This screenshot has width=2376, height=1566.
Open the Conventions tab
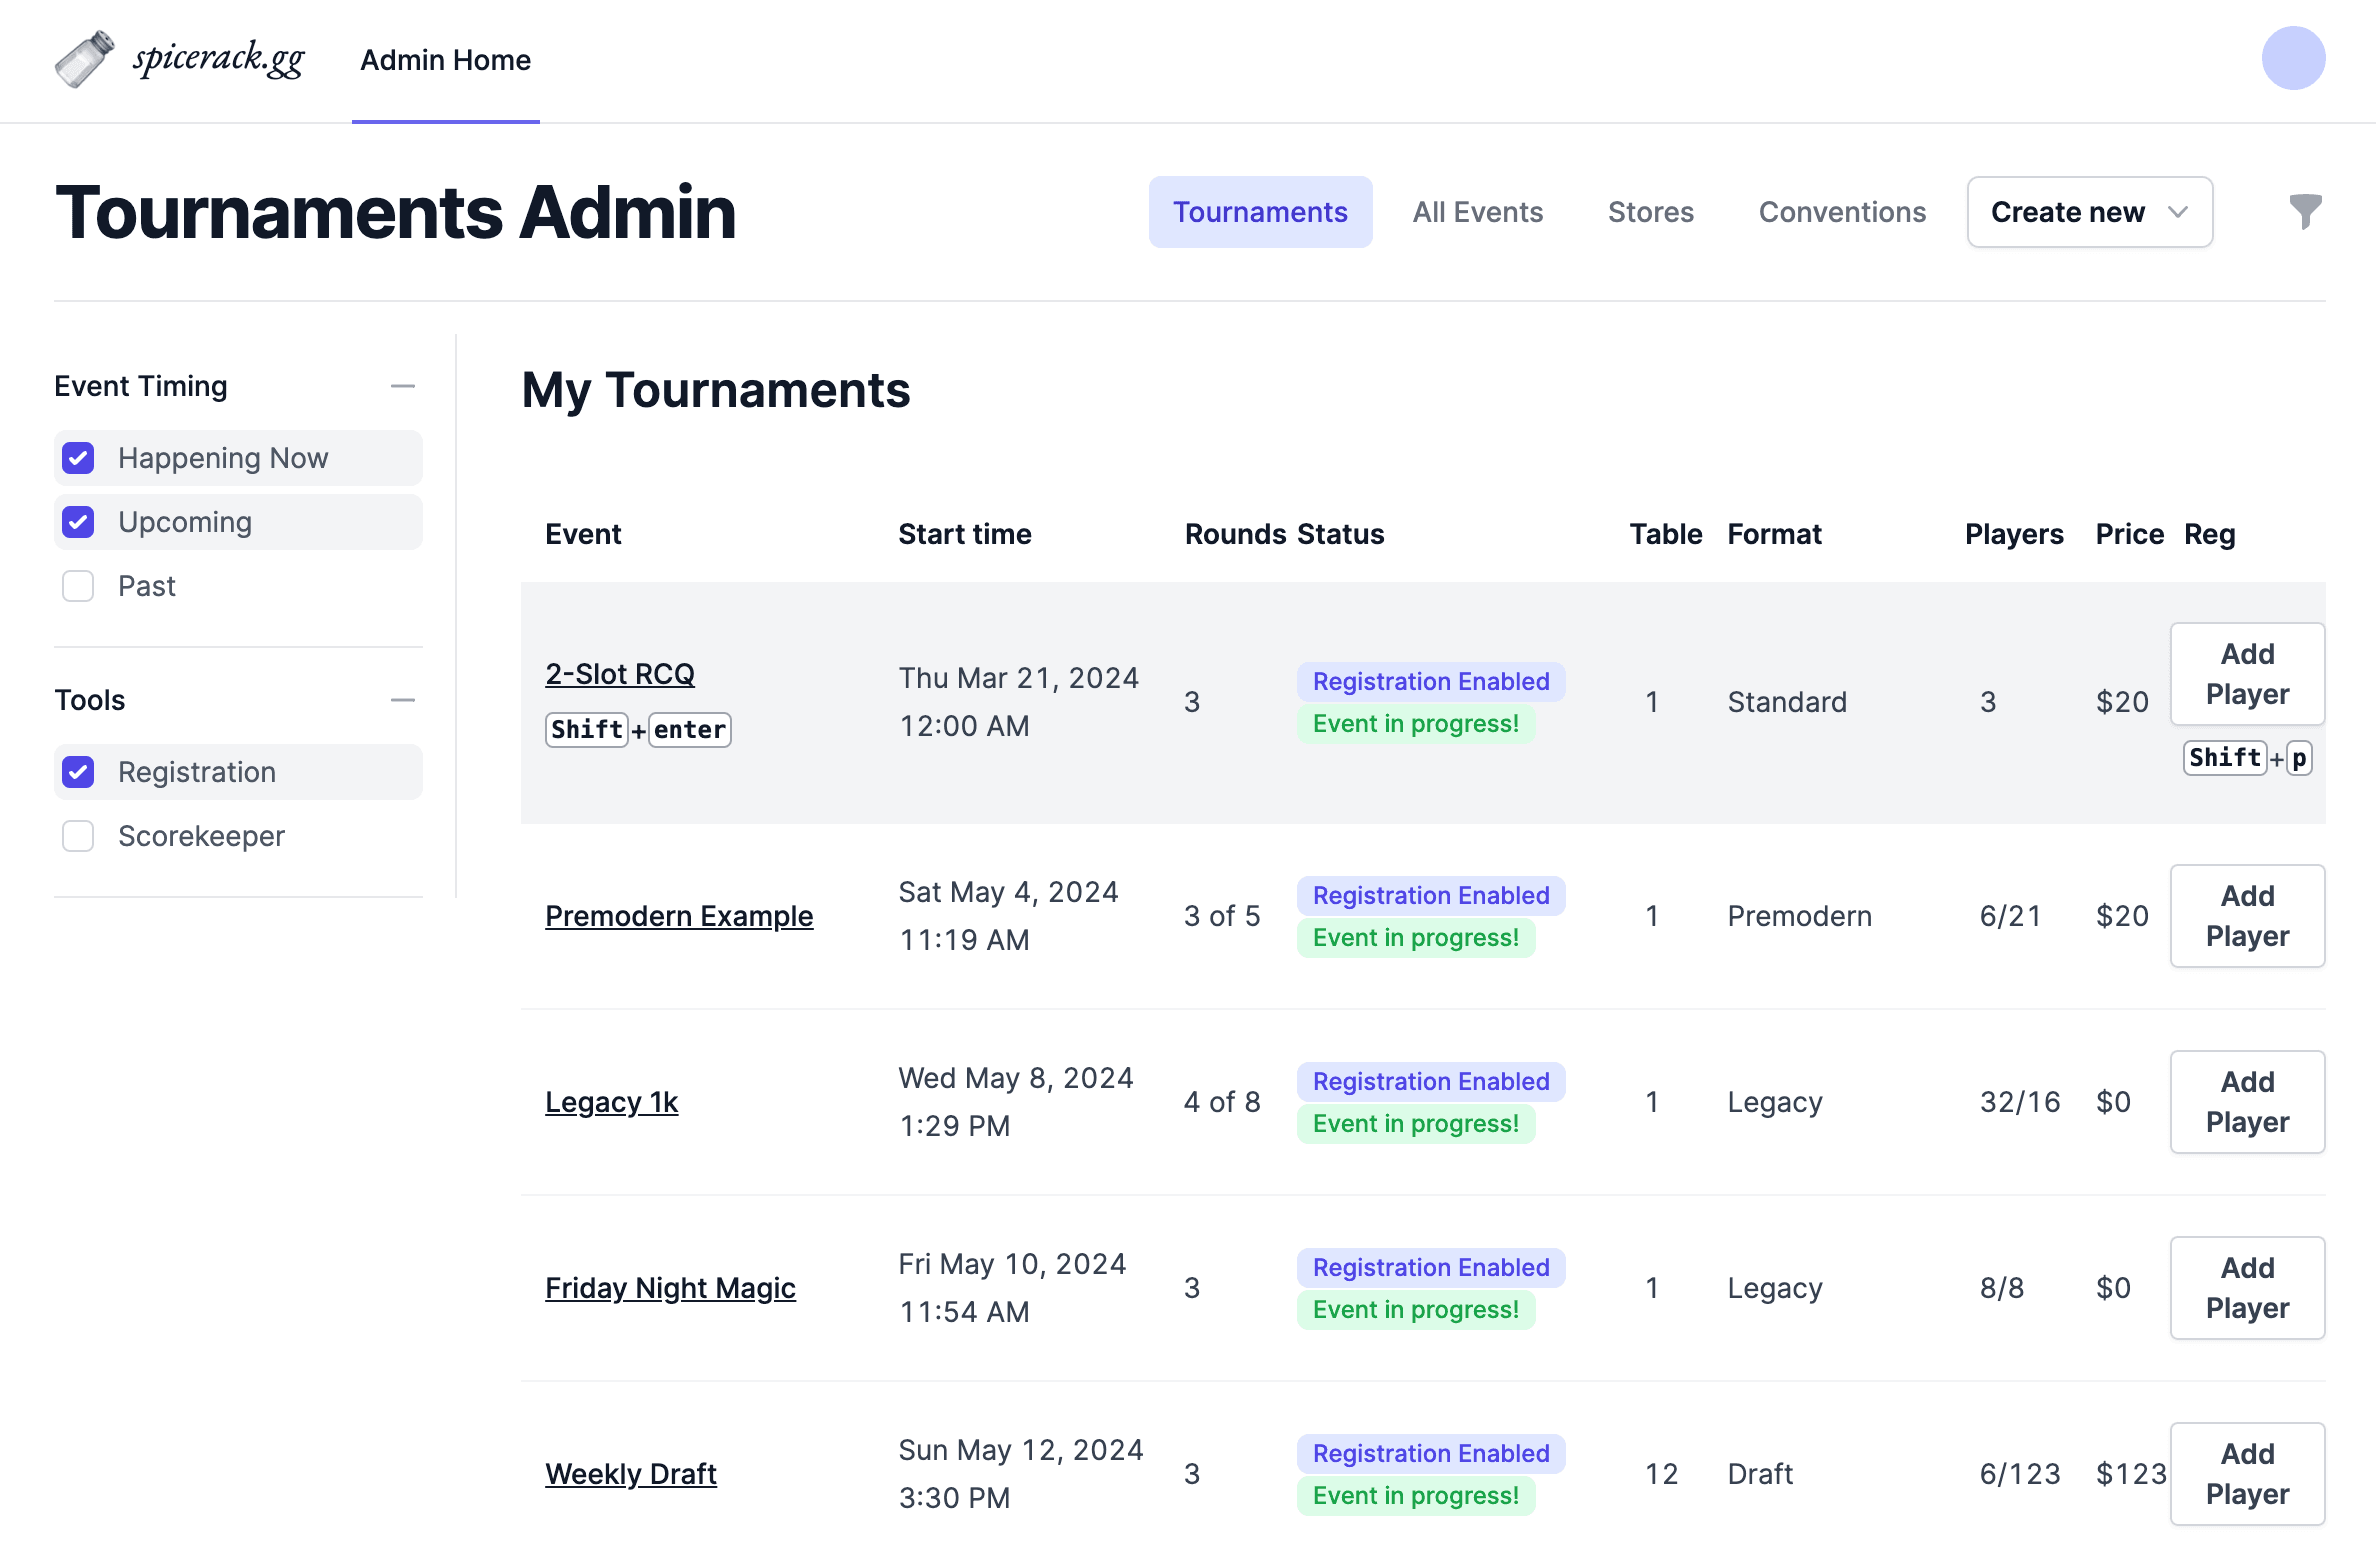pos(1842,211)
